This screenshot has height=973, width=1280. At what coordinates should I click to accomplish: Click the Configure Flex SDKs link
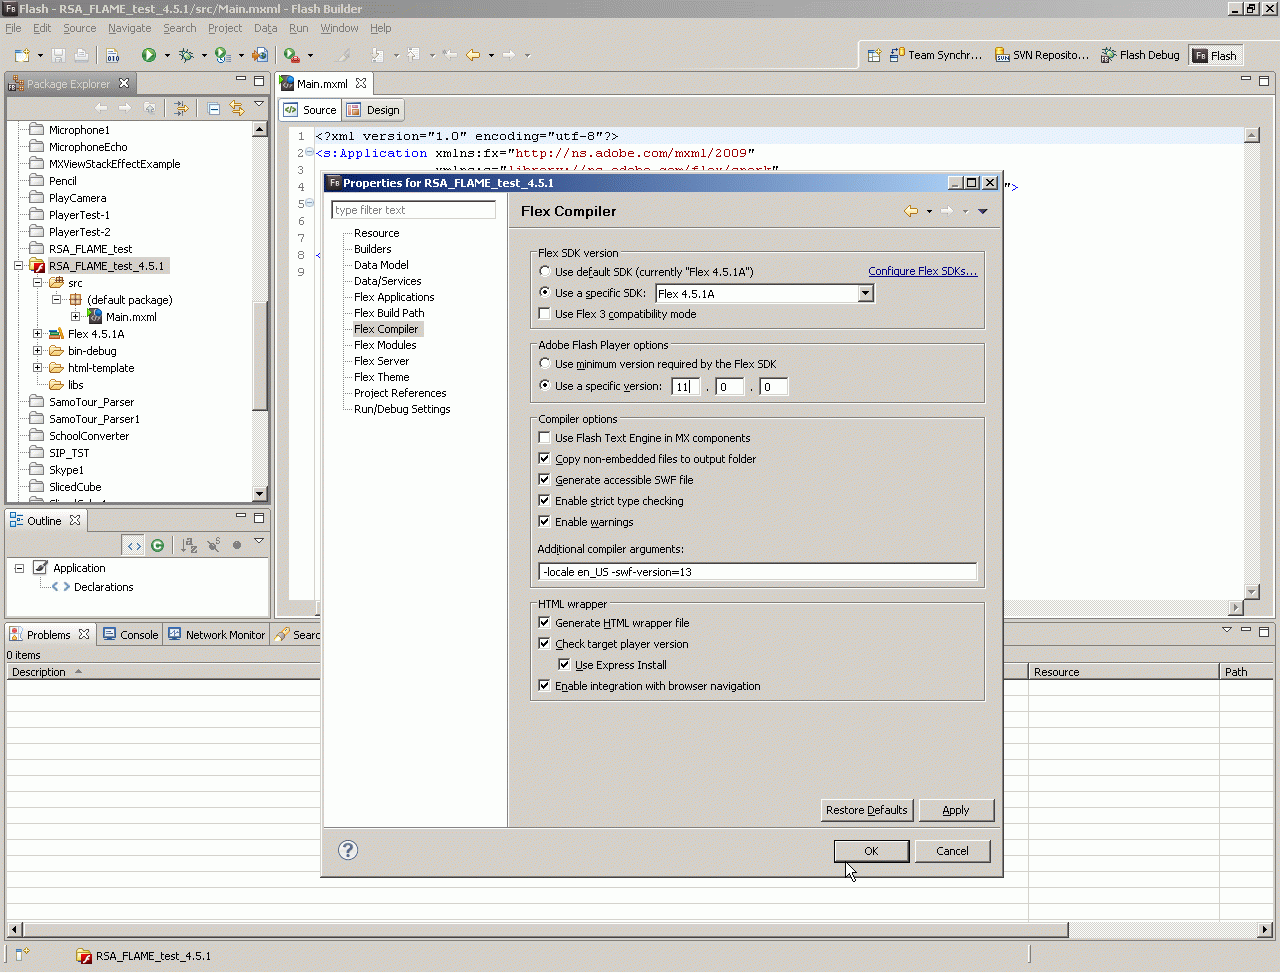pos(923,271)
